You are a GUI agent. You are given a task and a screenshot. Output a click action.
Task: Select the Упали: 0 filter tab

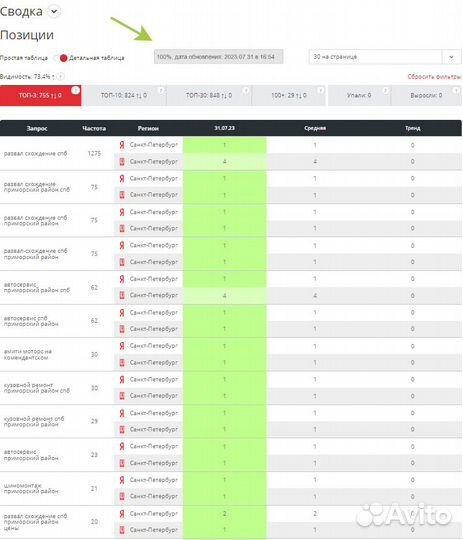coord(359,95)
